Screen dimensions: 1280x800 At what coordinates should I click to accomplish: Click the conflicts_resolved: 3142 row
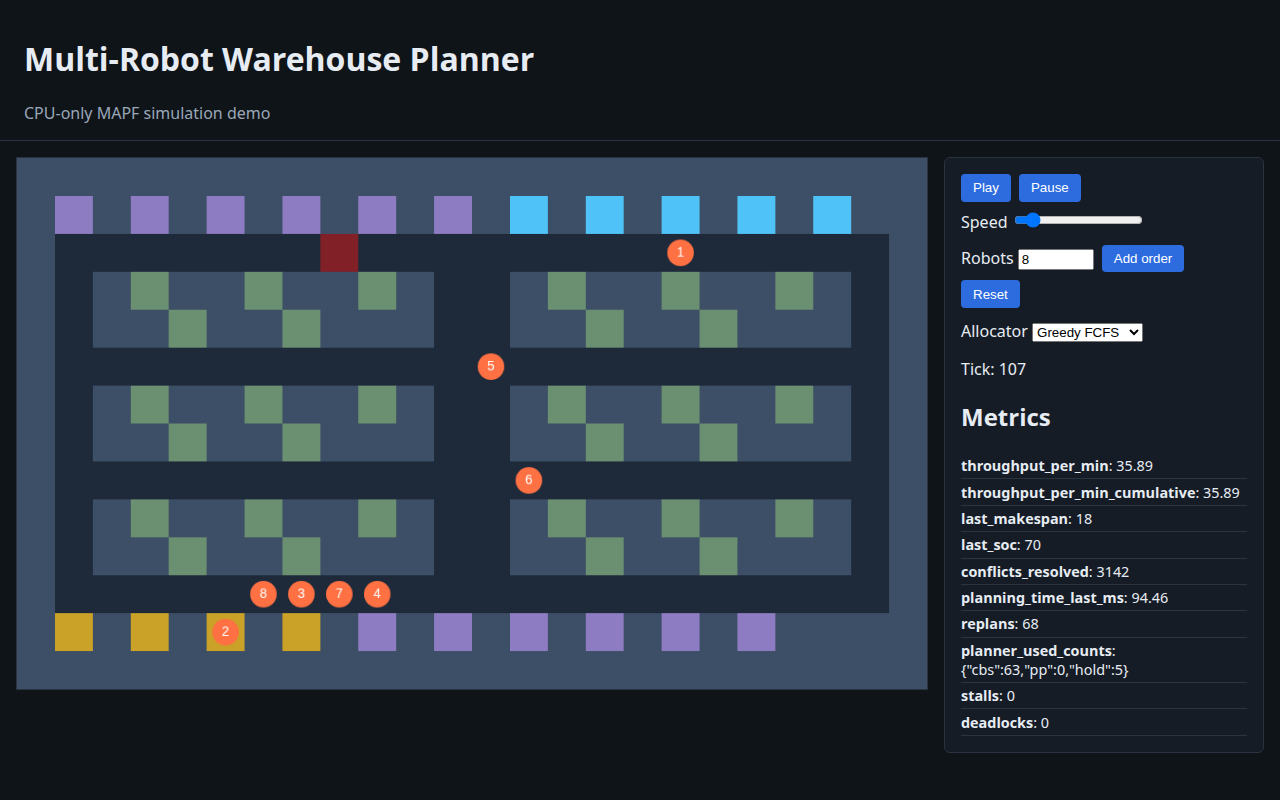pyautogui.click(x=1104, y=572)
